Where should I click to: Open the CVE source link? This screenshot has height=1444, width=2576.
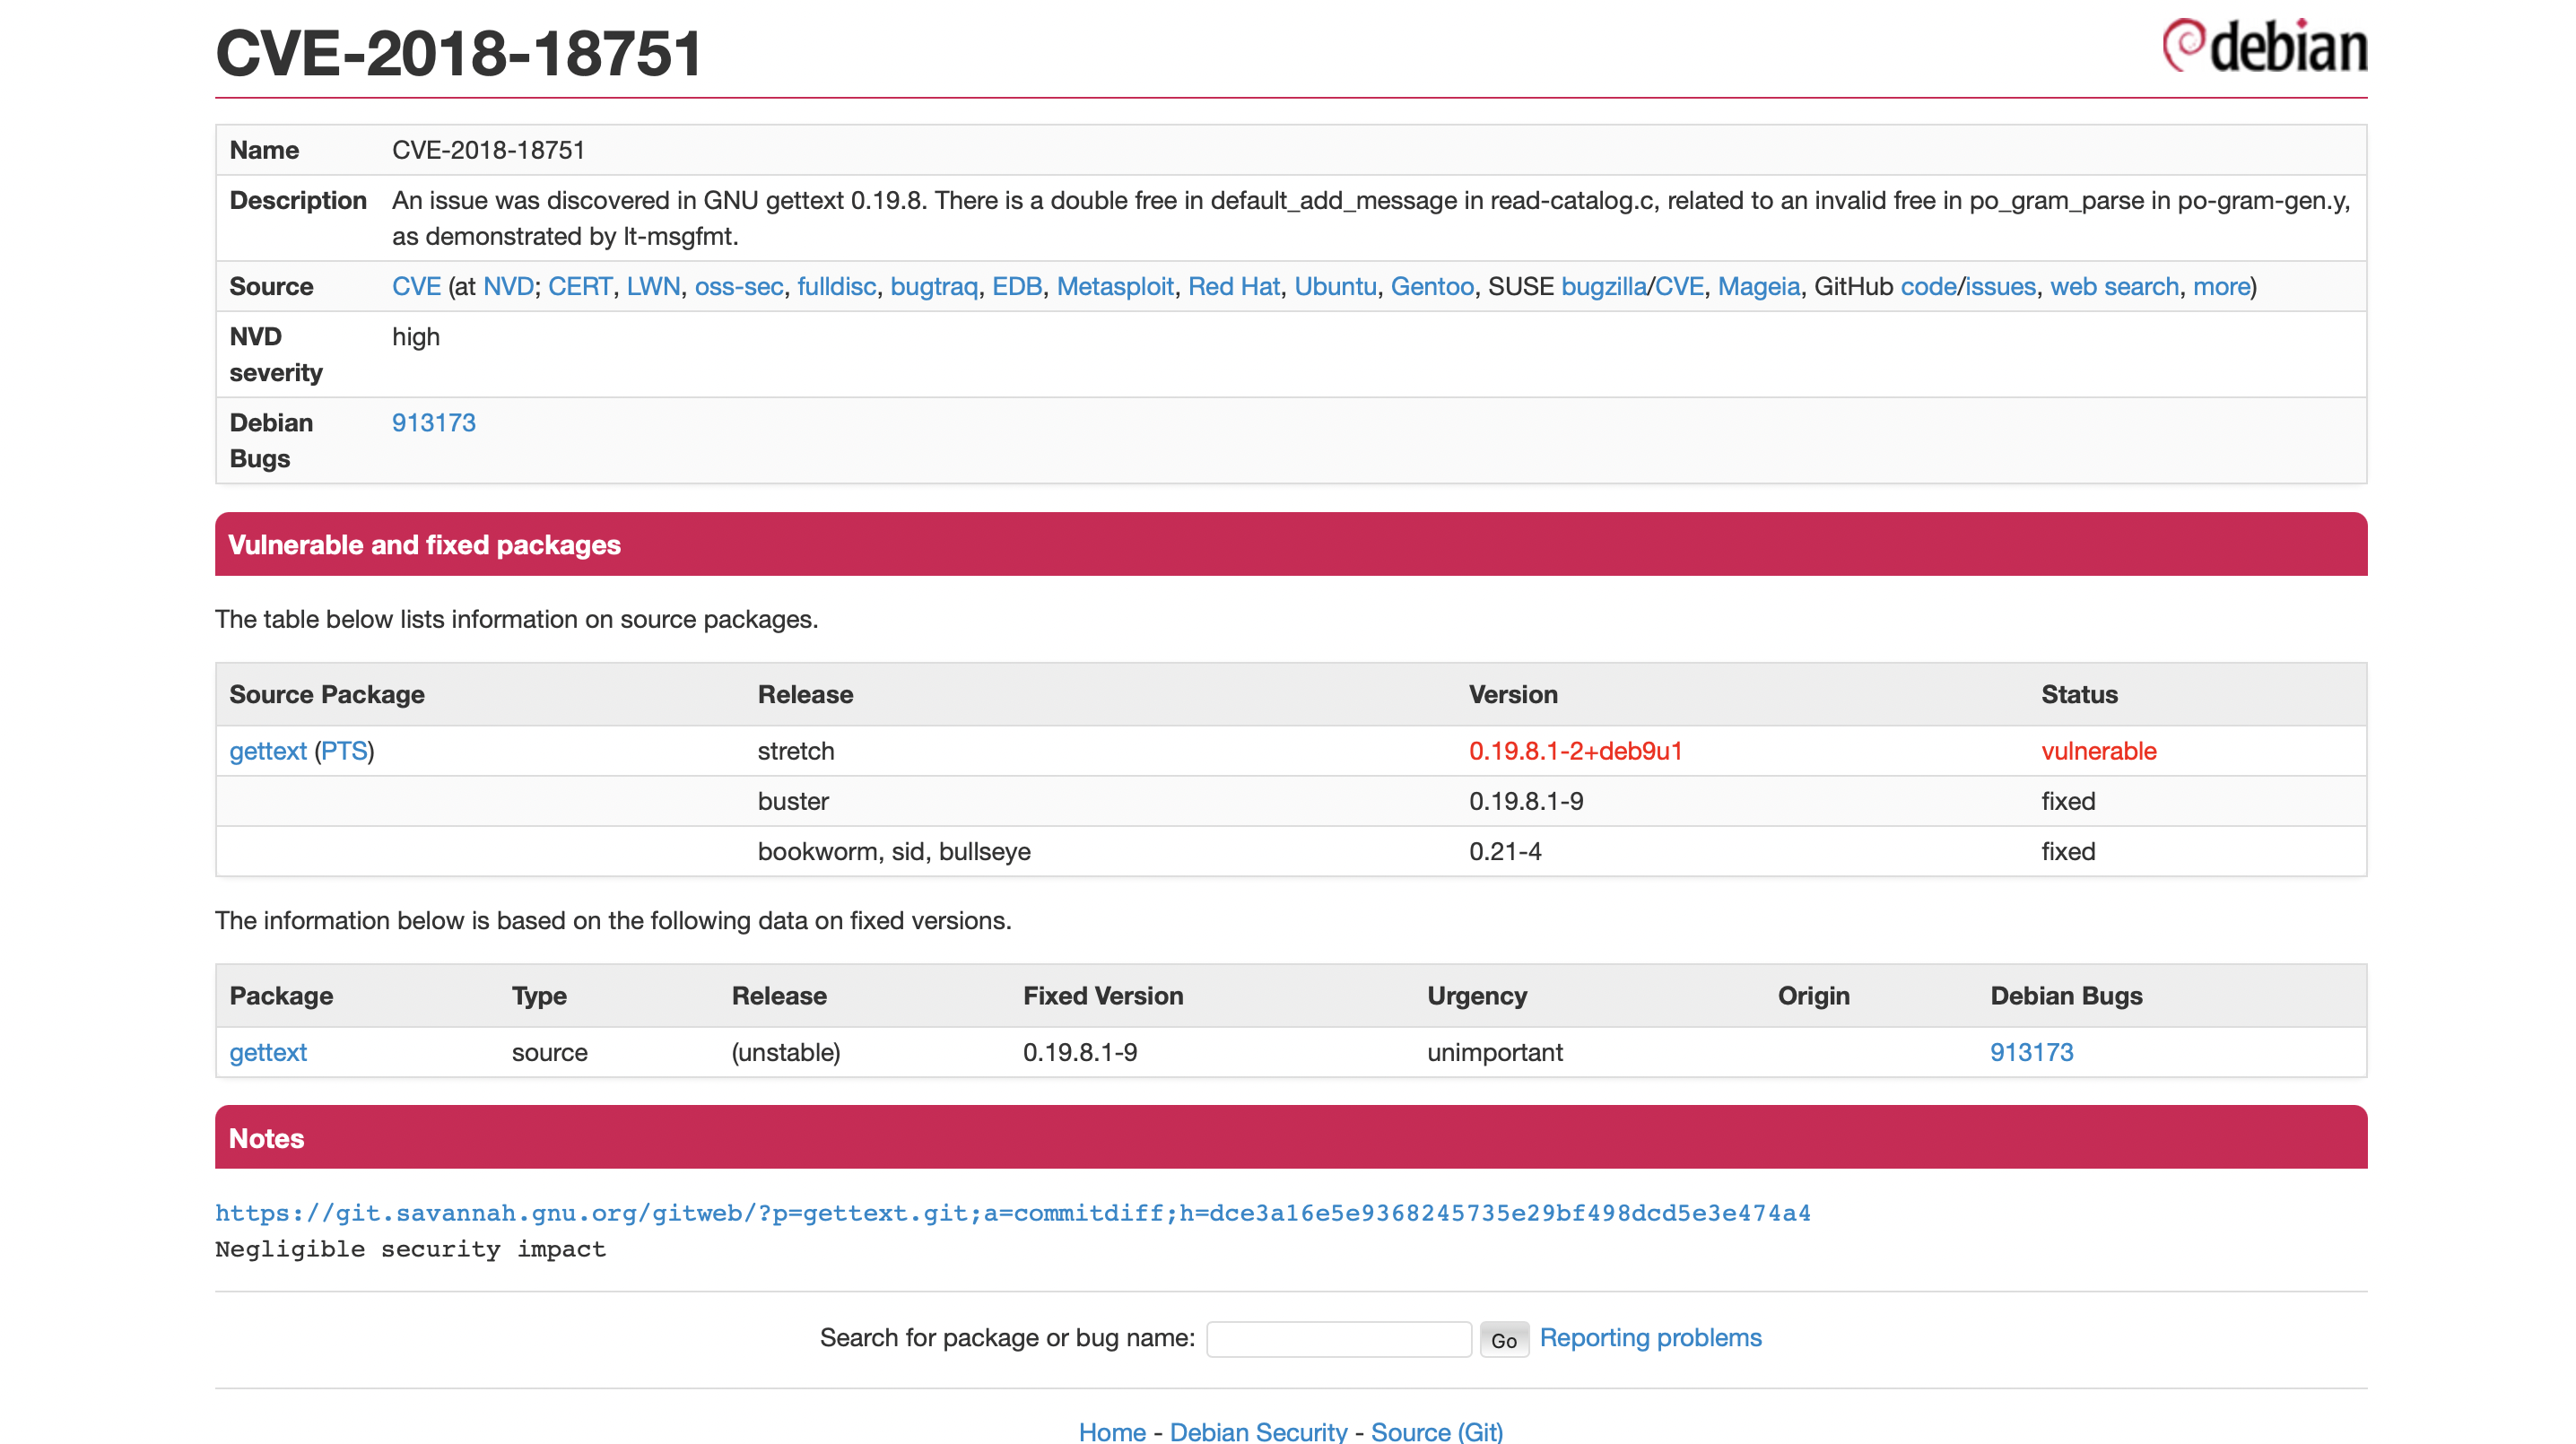click(x=416, y=287)
